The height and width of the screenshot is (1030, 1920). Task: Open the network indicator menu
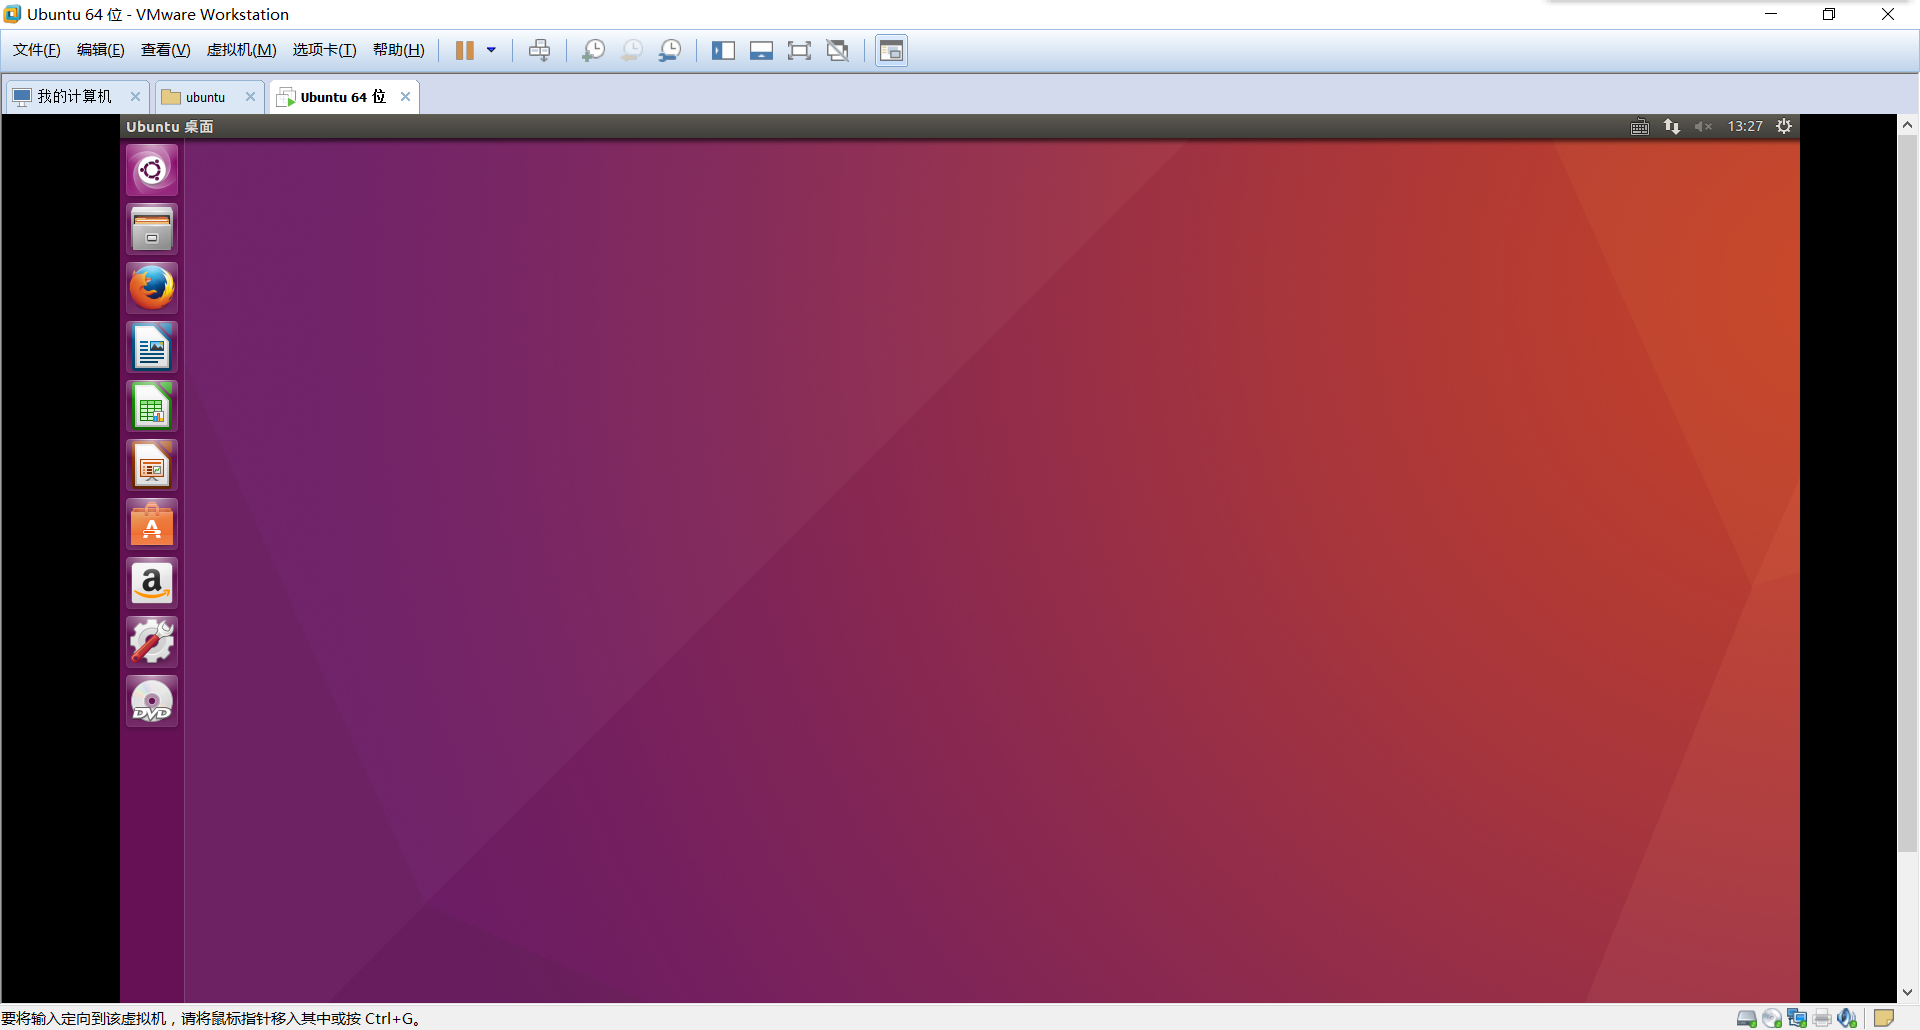1672,127
